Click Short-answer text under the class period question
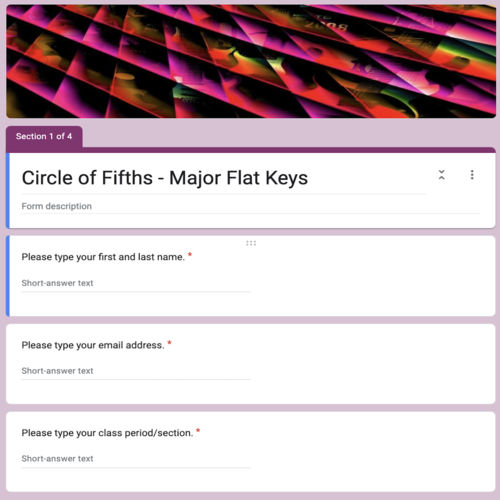Screen dimensions: 500x500 136,459
